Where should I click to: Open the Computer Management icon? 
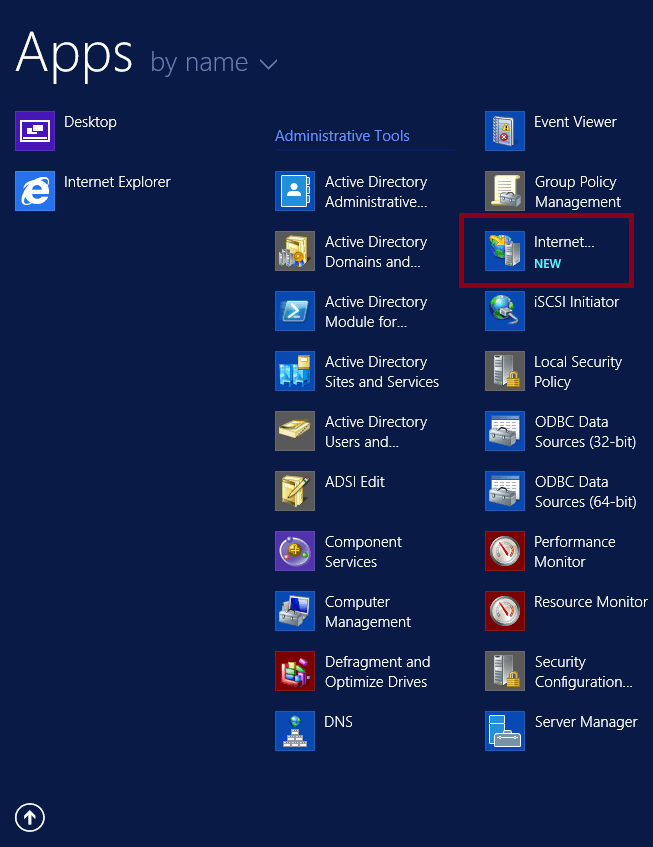(295, 610)
